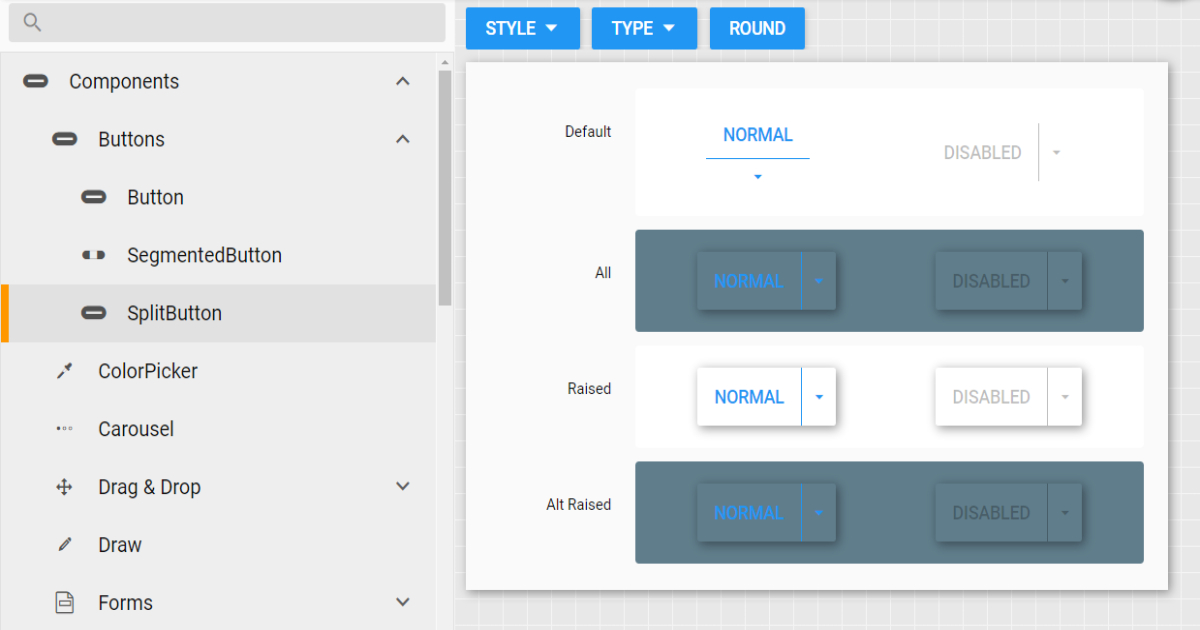Expand the Drag & Drop chevron
Screen dimensions: 1200x630
tap(403, 487)
